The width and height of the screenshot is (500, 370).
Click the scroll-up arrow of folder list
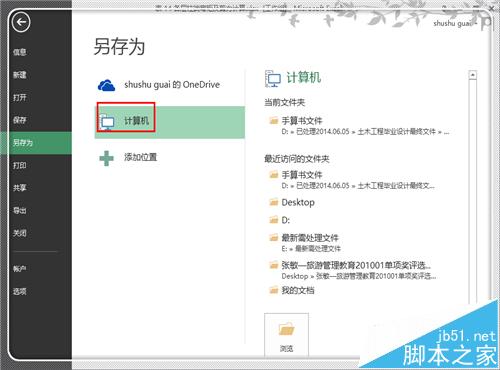(472, 75)
